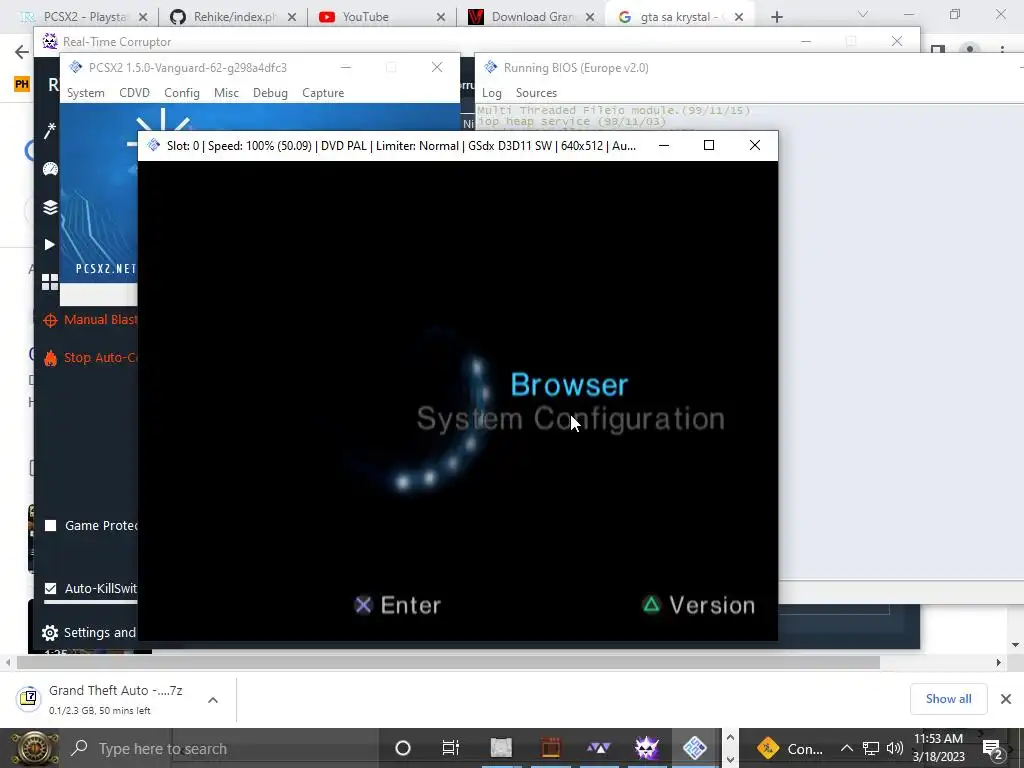Open the System menu in PCSX2
This screenshot has width=1024, height=768.
pyautogui.click(x=86, y=93)
